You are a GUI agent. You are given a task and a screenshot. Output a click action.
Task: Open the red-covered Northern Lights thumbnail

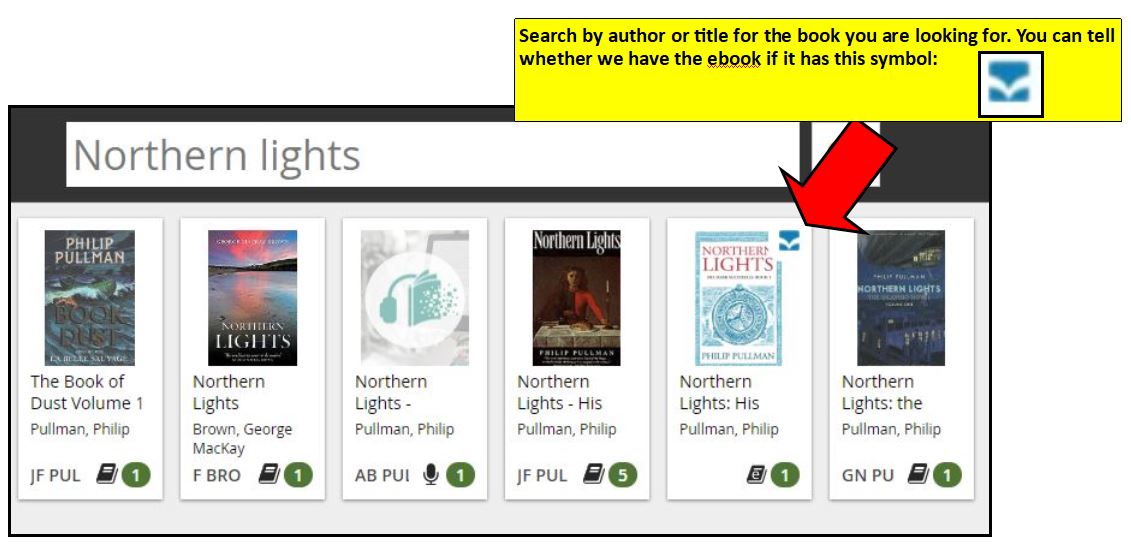tap(576, 298)
